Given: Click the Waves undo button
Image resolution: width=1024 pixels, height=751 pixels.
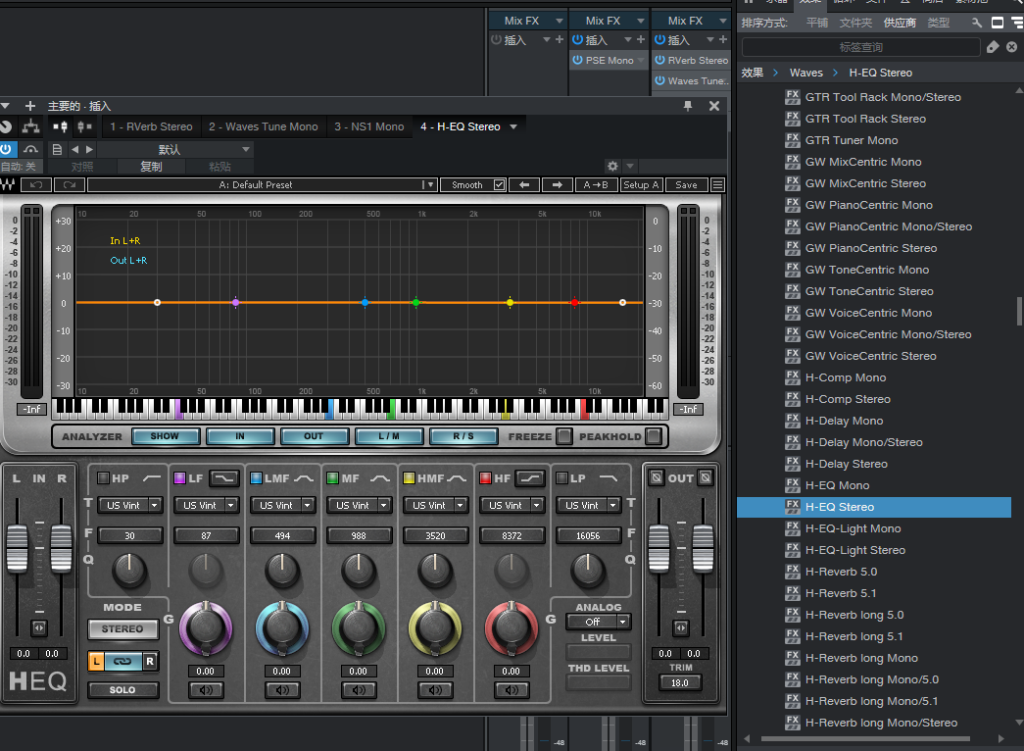Looking at the screenshot, I should point(36,185).
